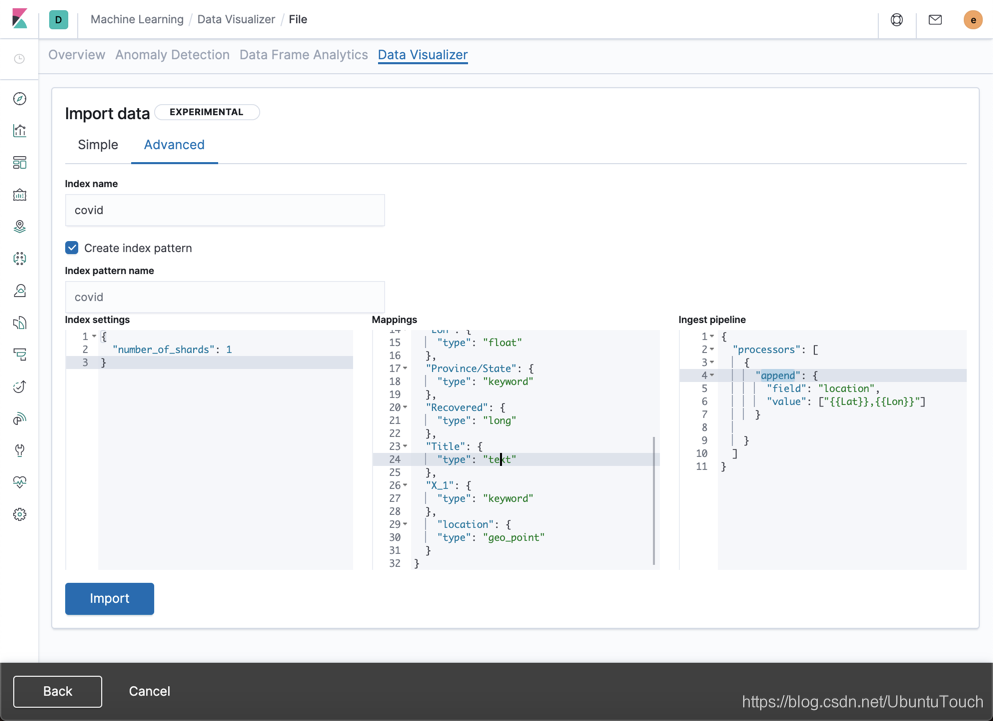Open APM from the sidebar

[20, 355]
